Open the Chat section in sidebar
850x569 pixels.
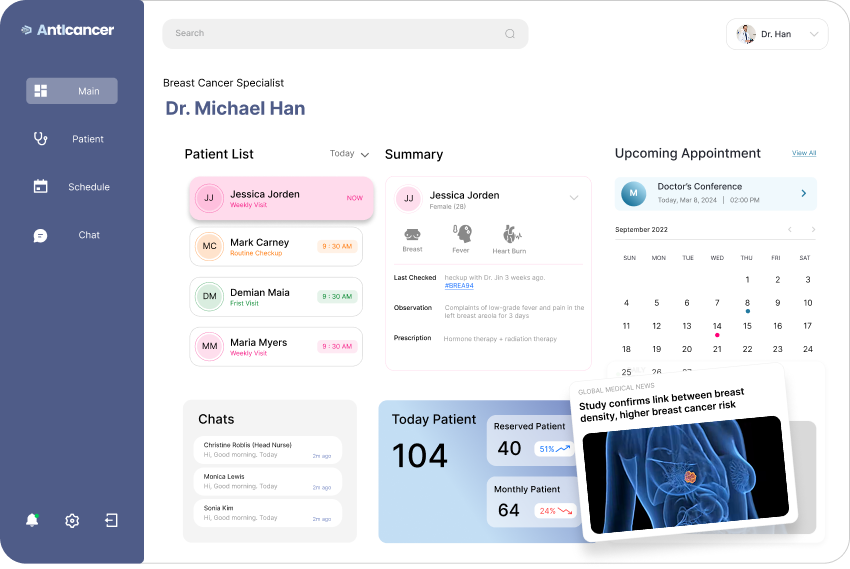pos(72,235)
